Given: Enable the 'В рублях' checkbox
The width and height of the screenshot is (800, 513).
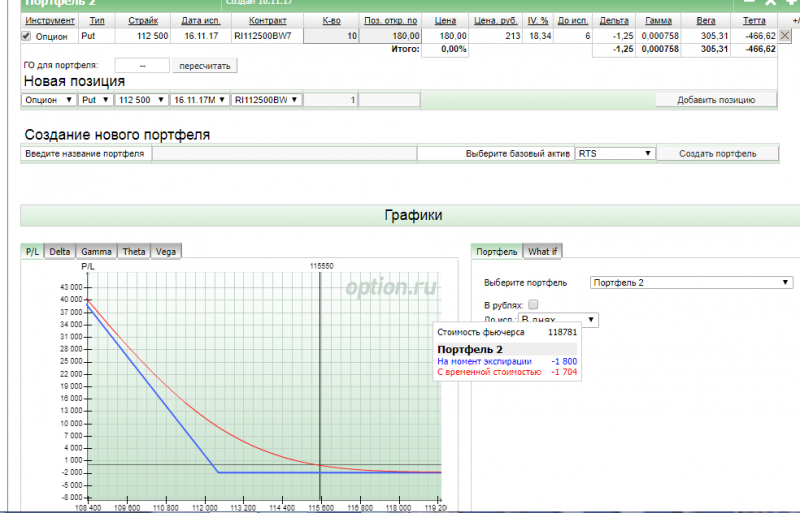Looking at the screenshot, I should (533, 304).
